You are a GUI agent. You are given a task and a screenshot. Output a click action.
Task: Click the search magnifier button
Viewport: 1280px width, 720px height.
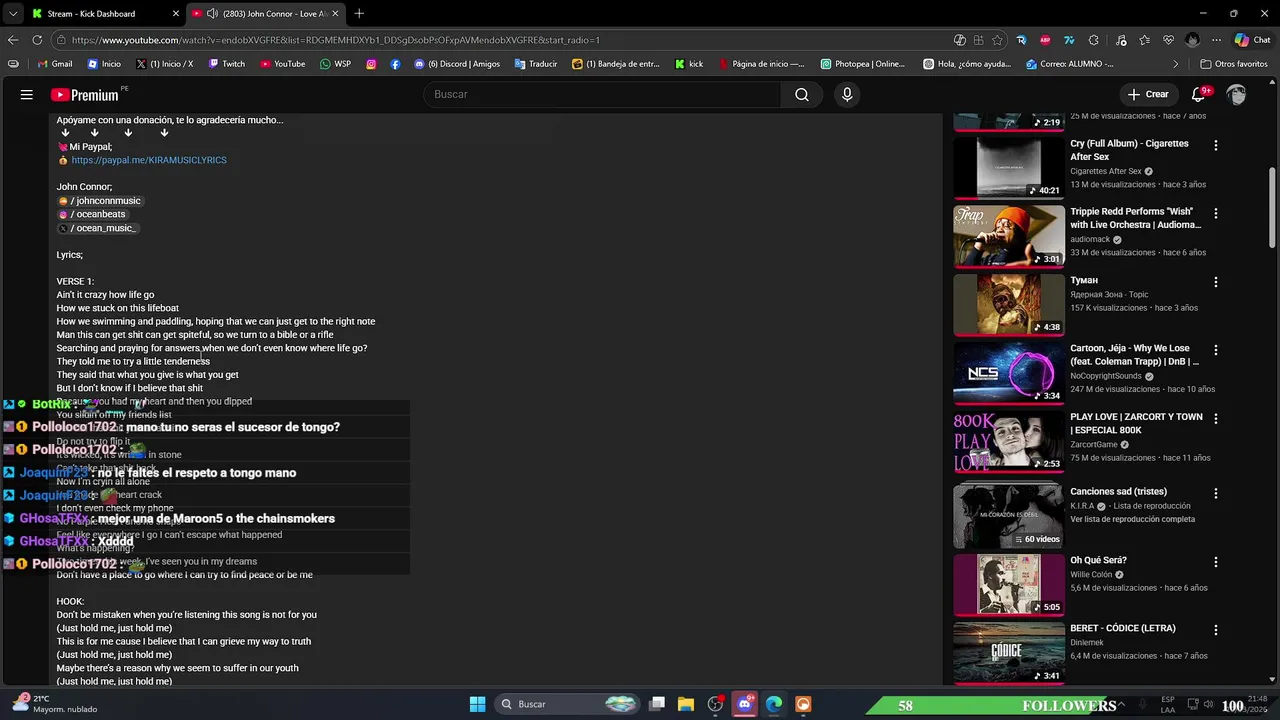[801, 94]
